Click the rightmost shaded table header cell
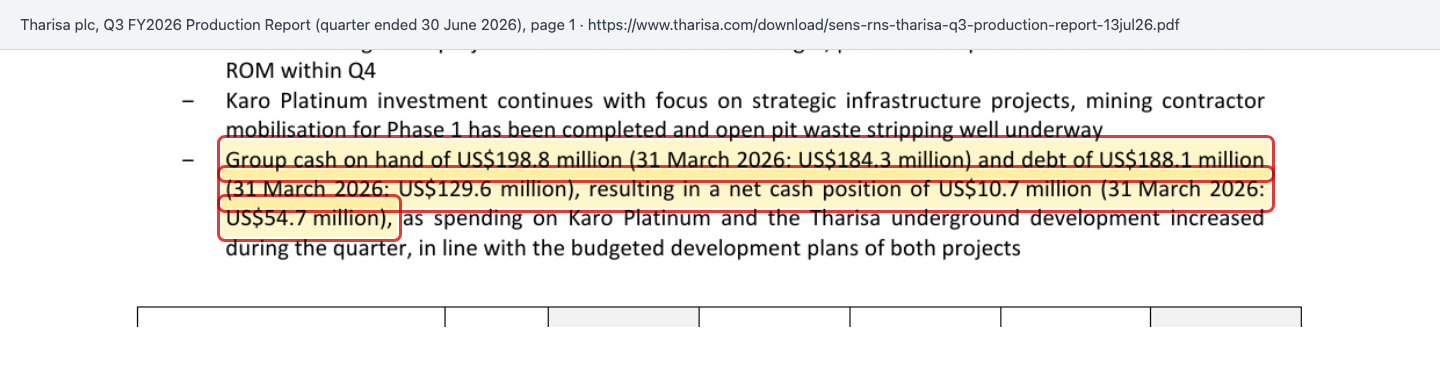This screenshot has width=1440, height=367. pyautogui.click(x=1226, y=318)
